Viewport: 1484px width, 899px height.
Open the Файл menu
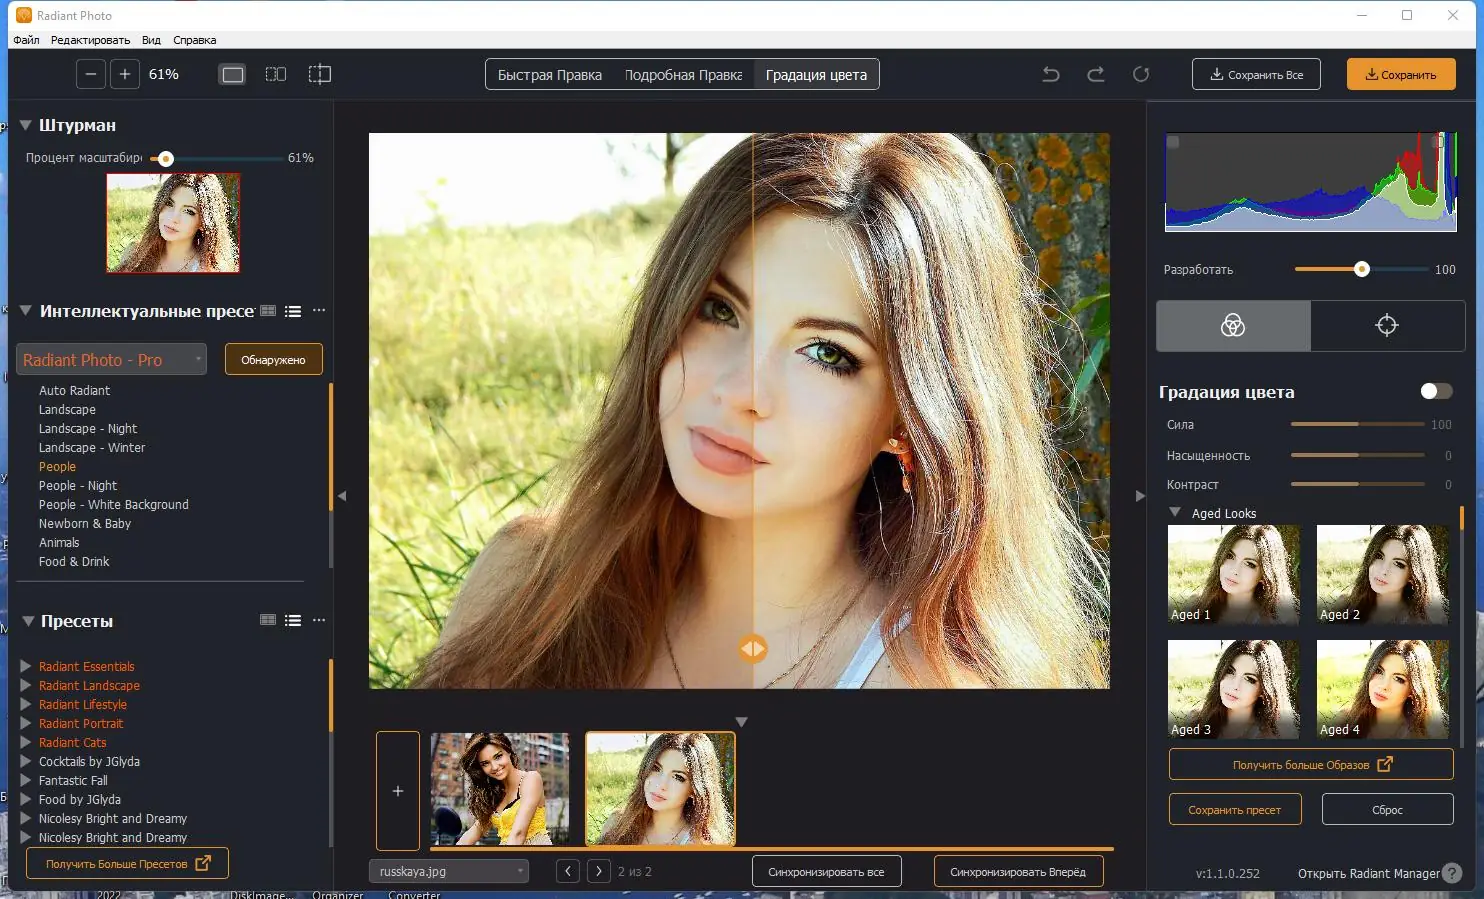[x=26, y=40]
